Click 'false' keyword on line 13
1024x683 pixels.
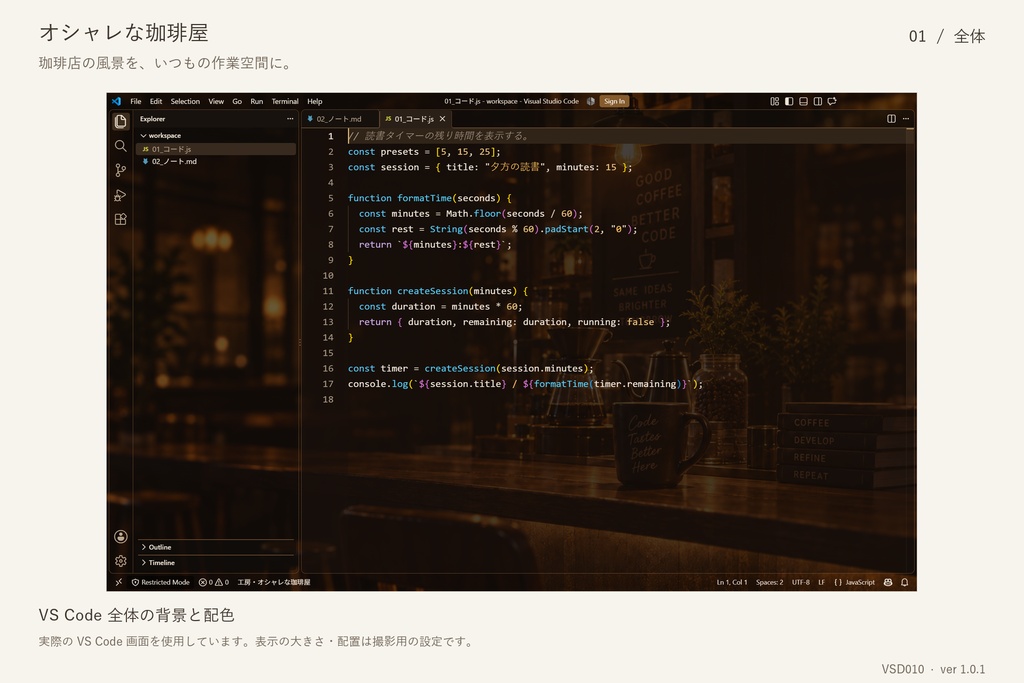pyautogui.click(x=641, y=322)
